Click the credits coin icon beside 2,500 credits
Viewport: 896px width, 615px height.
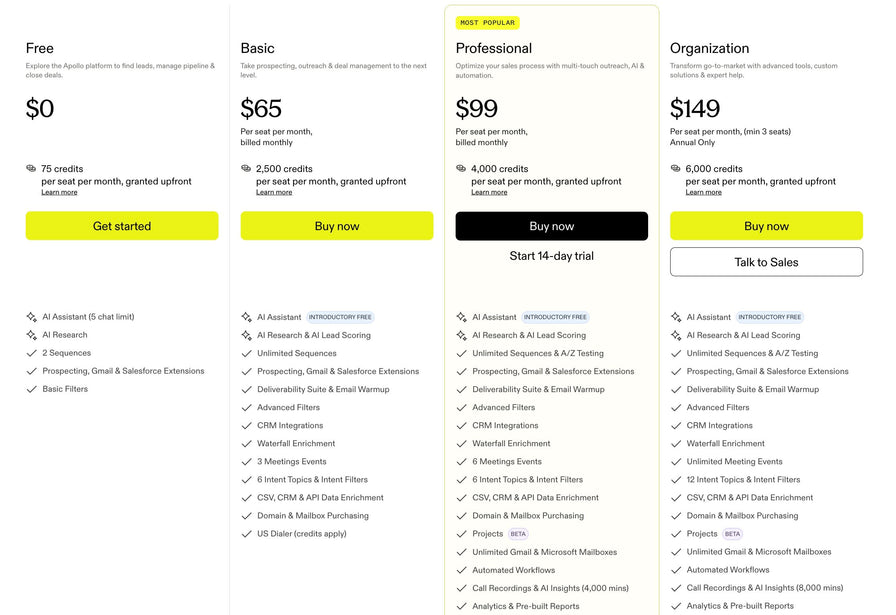[246, 169]
